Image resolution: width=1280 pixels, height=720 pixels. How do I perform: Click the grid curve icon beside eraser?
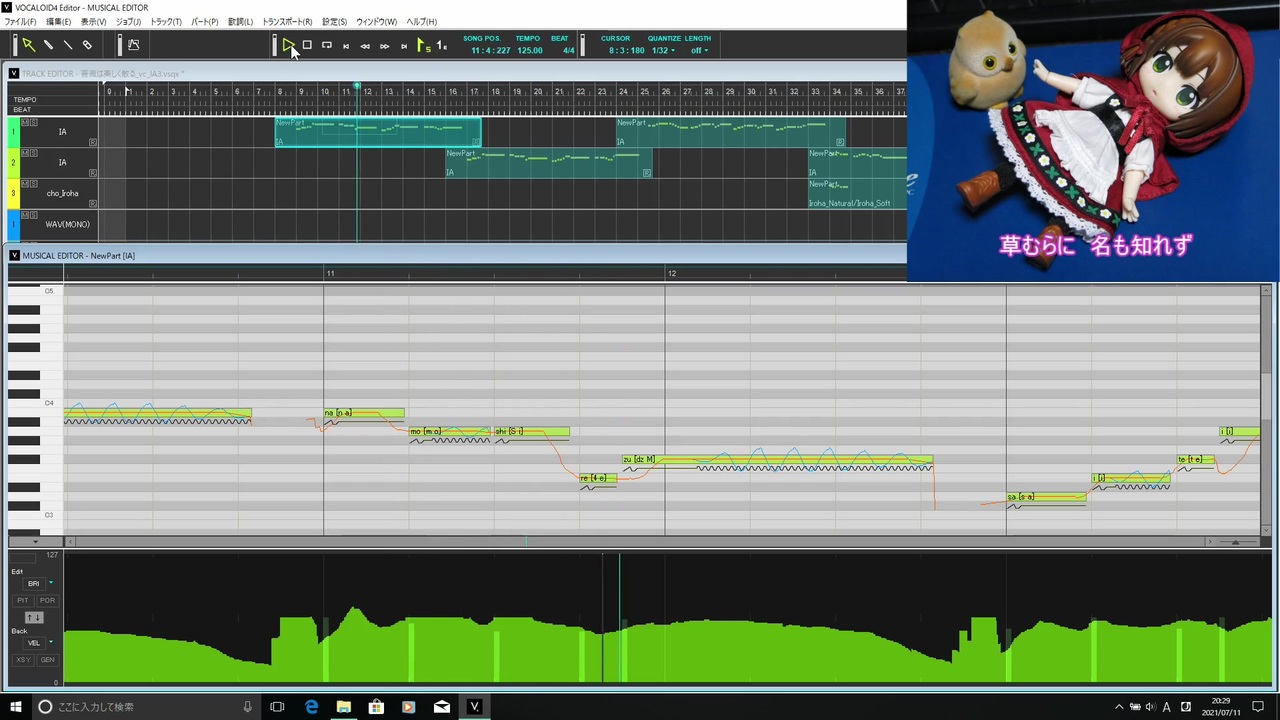point(133,45)
